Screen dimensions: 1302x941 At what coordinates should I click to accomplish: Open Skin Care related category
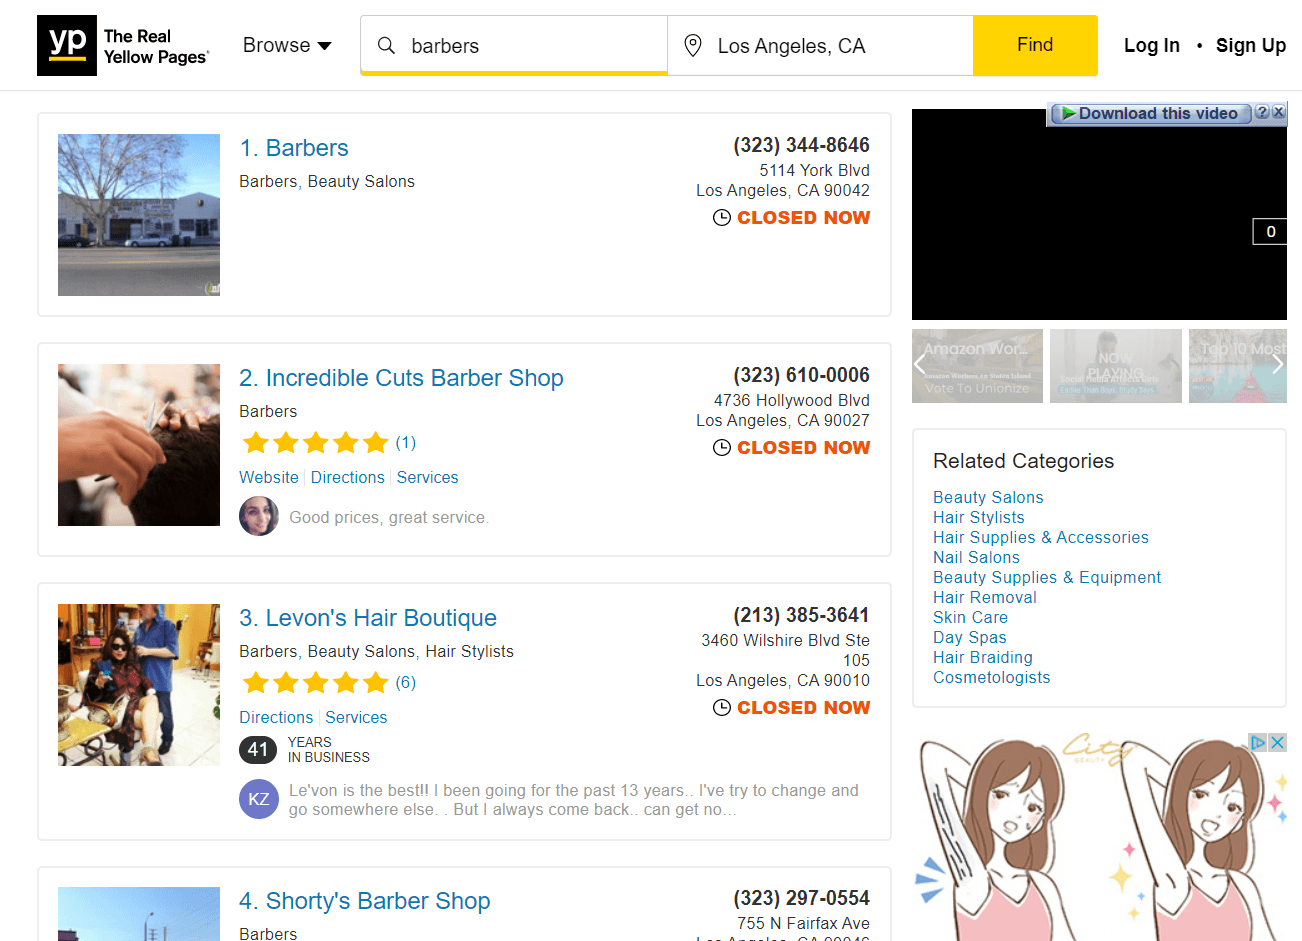(x=970, y=617)
